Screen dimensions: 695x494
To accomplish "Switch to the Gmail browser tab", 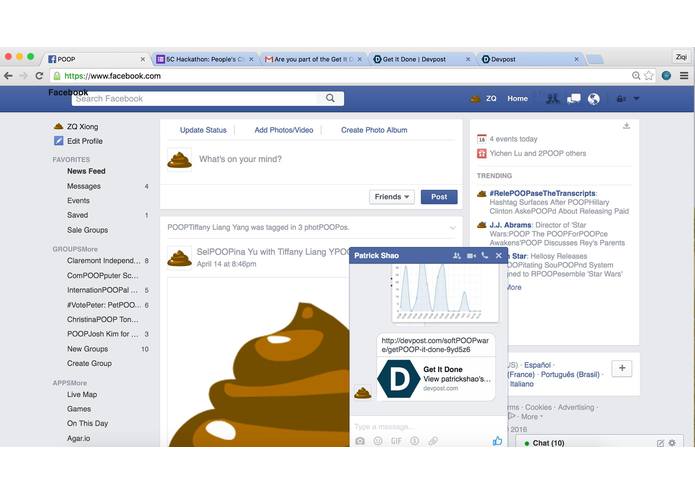I will point(313,59).
